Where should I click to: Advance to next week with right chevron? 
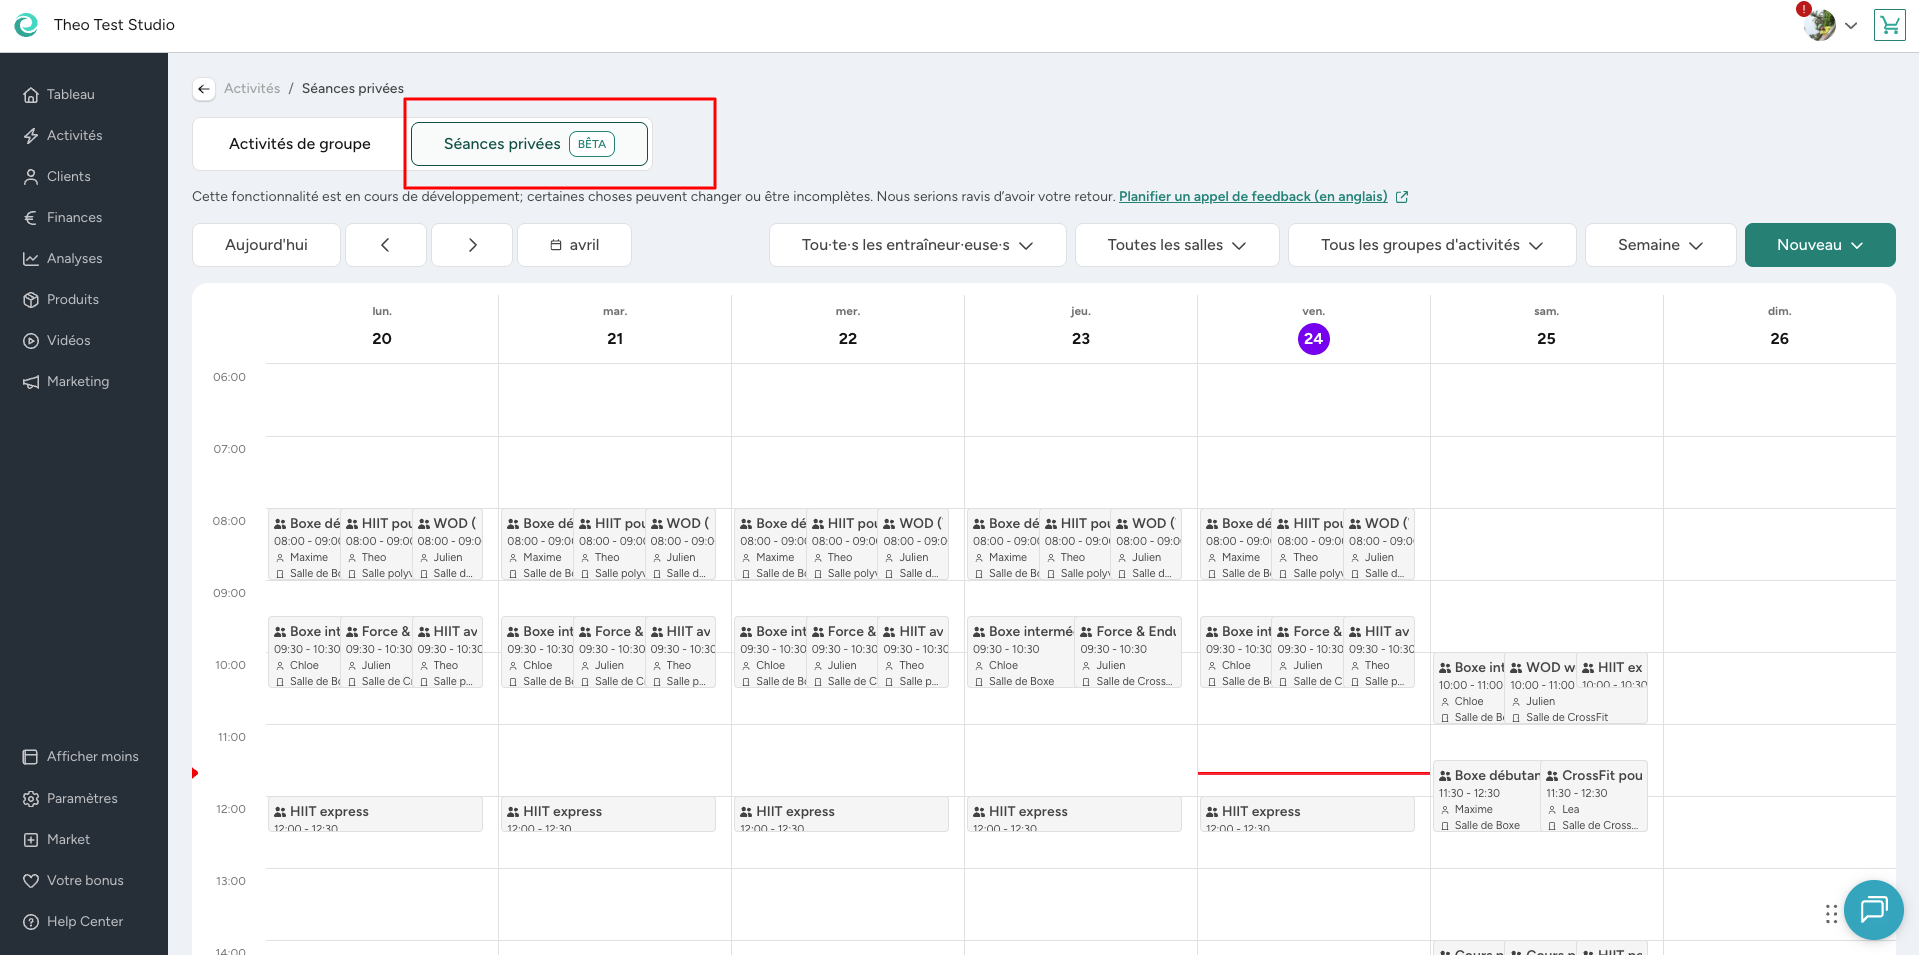pos(472,245)
